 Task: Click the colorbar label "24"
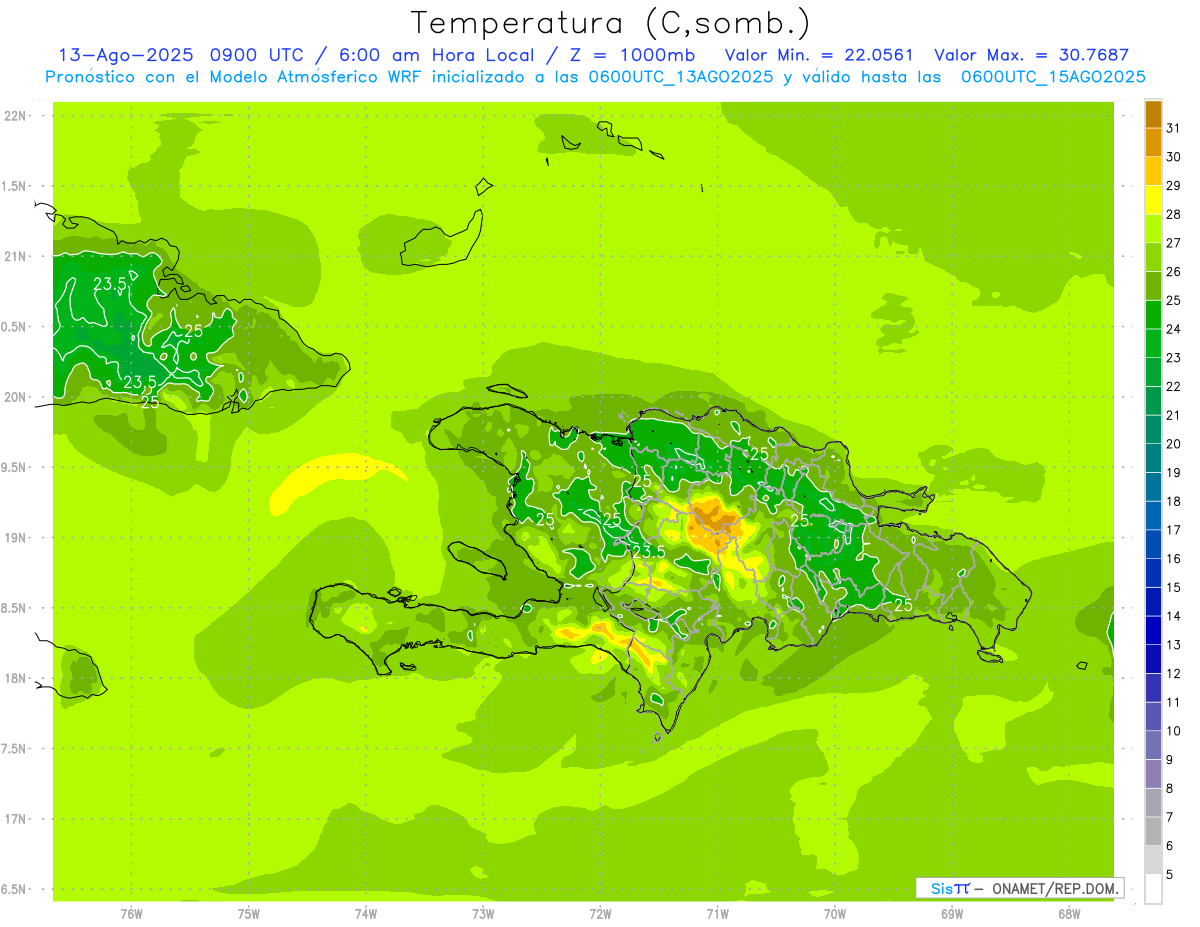pos(1173,329)
